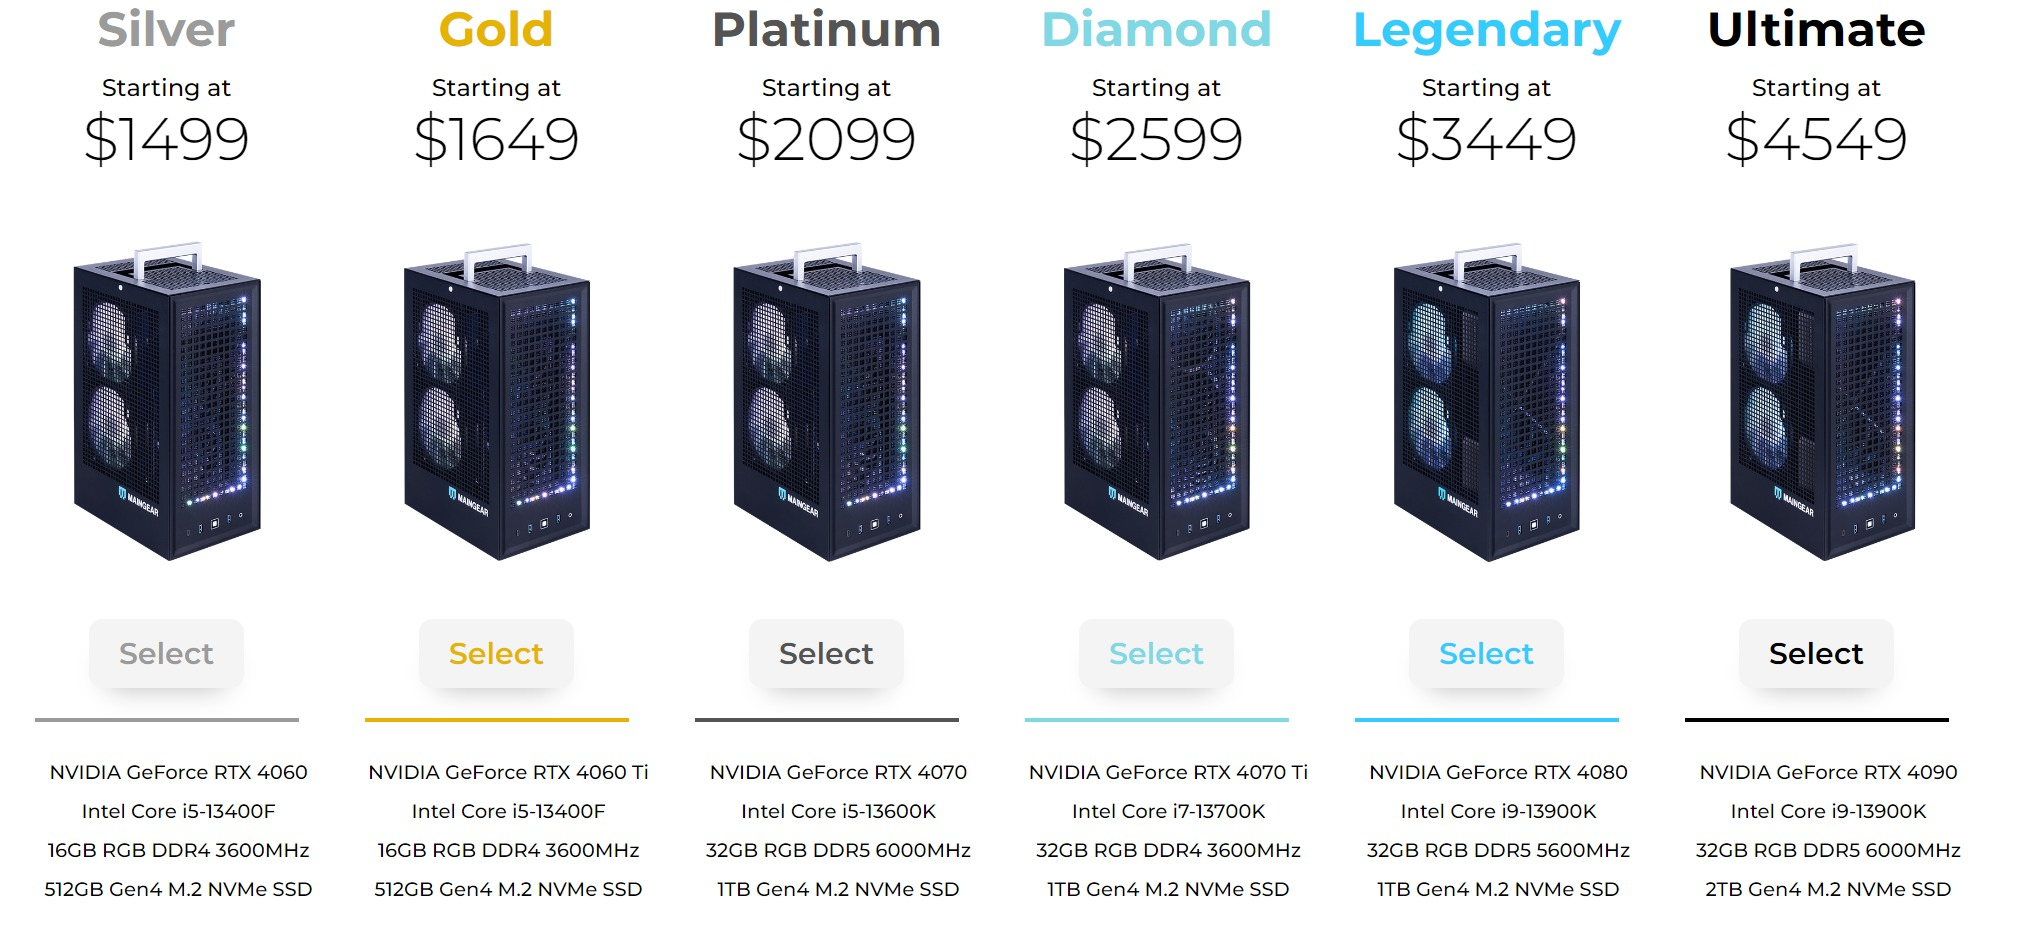2036x933 pixels.
Task: Click the NVIDIA GeForce RTX 4090 spec text
Action: 1828,772
